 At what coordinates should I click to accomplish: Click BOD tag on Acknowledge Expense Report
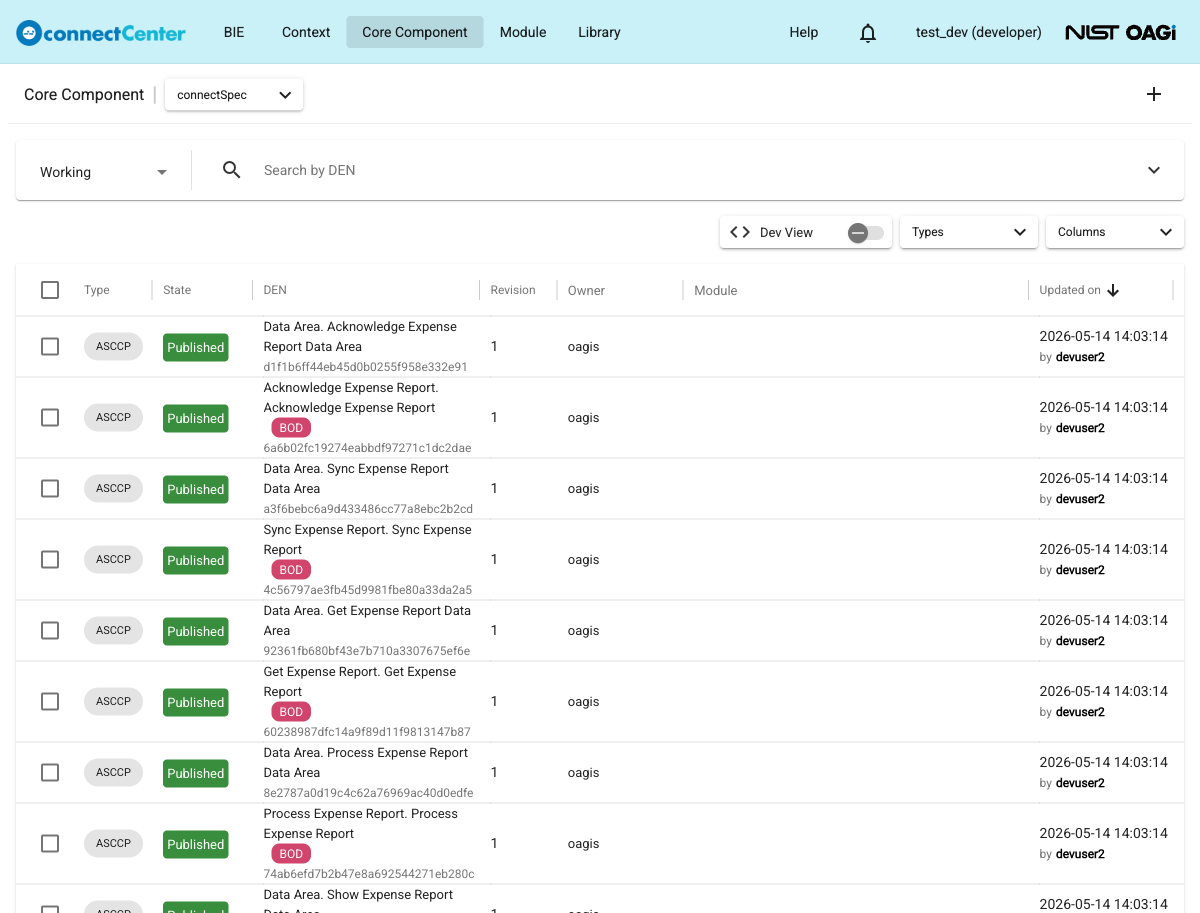291,428
